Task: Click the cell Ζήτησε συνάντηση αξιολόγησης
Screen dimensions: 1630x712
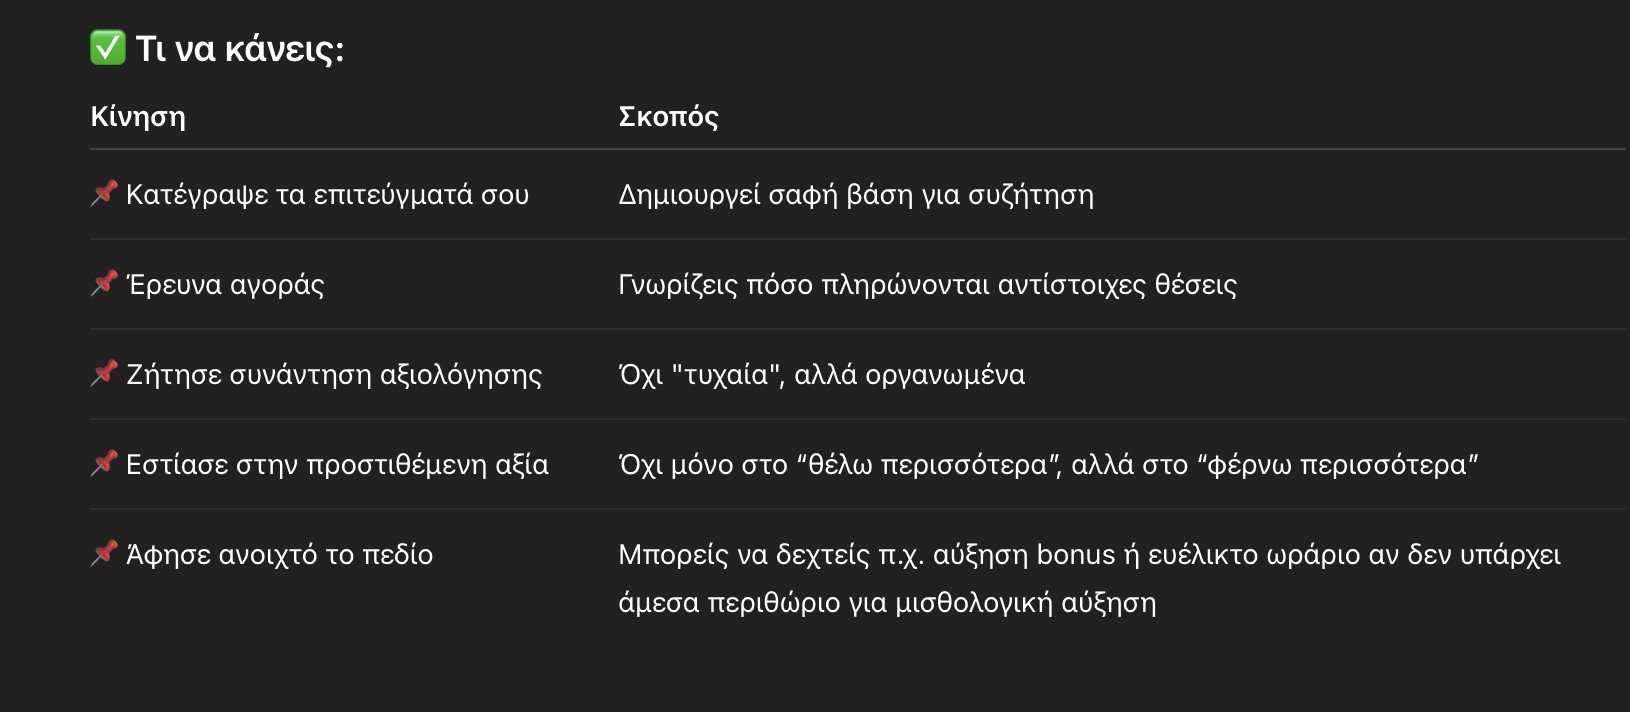Action: tap(334, 375)
